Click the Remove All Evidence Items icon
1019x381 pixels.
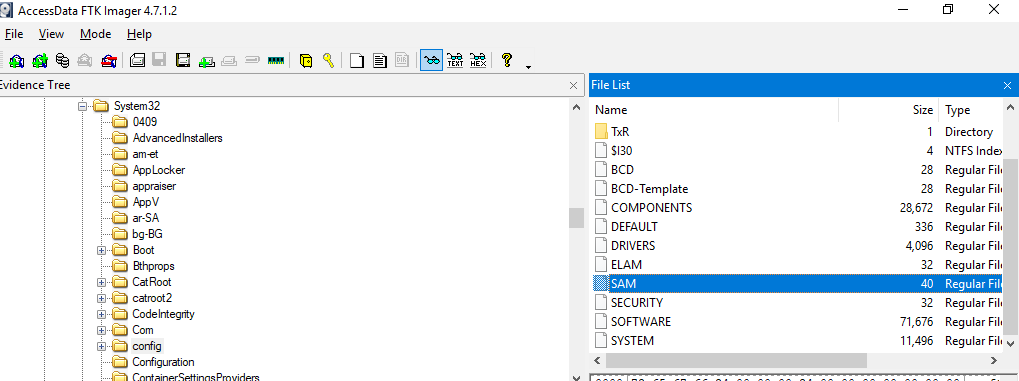coord(109,60)
